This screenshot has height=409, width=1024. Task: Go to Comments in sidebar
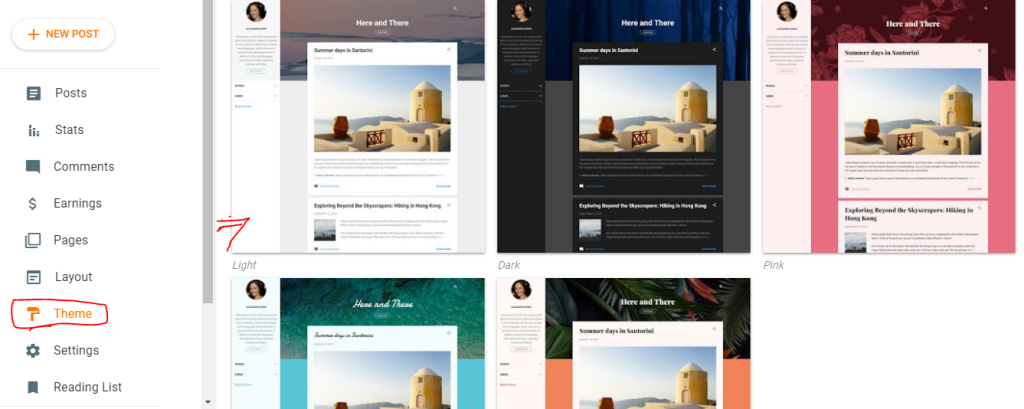coord(84,167)
